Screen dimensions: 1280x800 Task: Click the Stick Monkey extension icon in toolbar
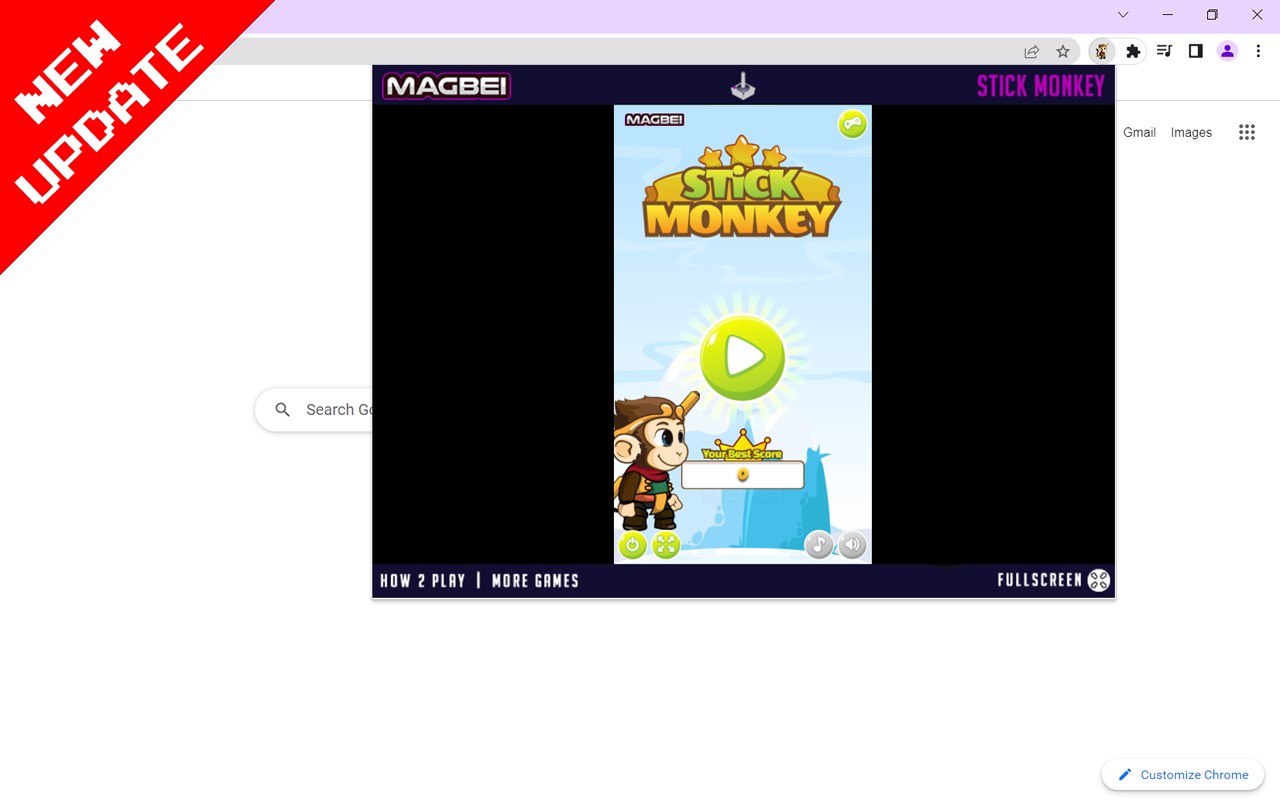tap(1102, 51)
